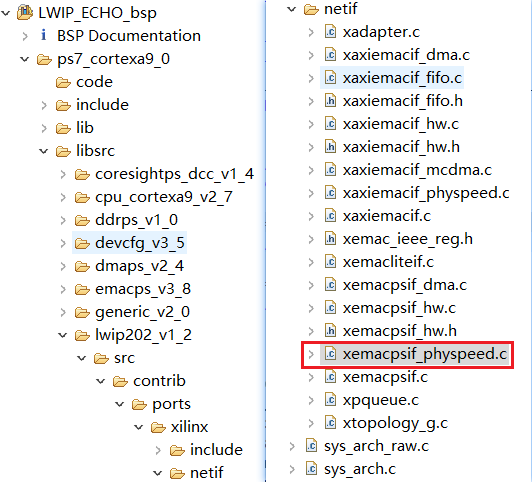Expand the emacps_v3_8 folder
The image size is (532, 482).
click(x=63, y=289)
